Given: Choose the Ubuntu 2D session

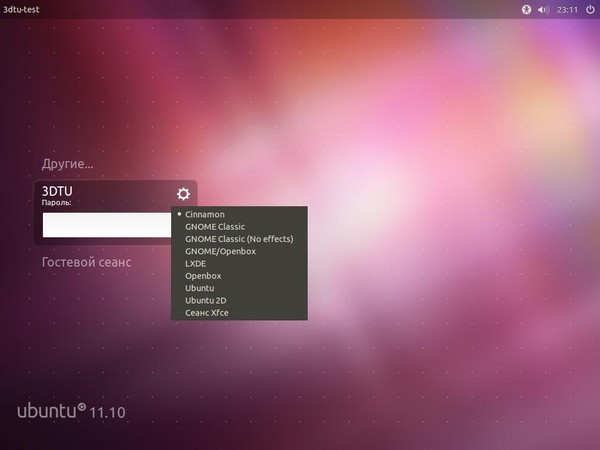Looking at the screenshot, I should click(x=205, y=300).
